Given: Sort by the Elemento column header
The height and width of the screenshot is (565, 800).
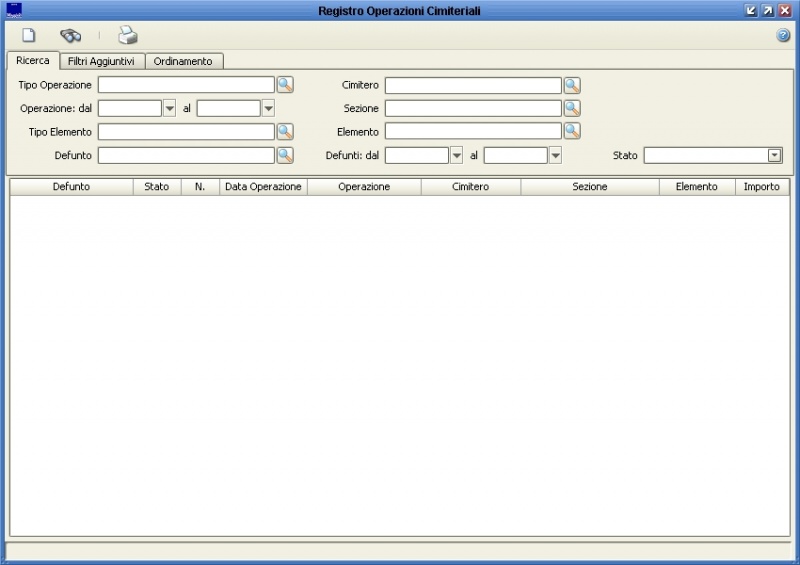Looking at the screenshot, I should [x=697, y=187].
